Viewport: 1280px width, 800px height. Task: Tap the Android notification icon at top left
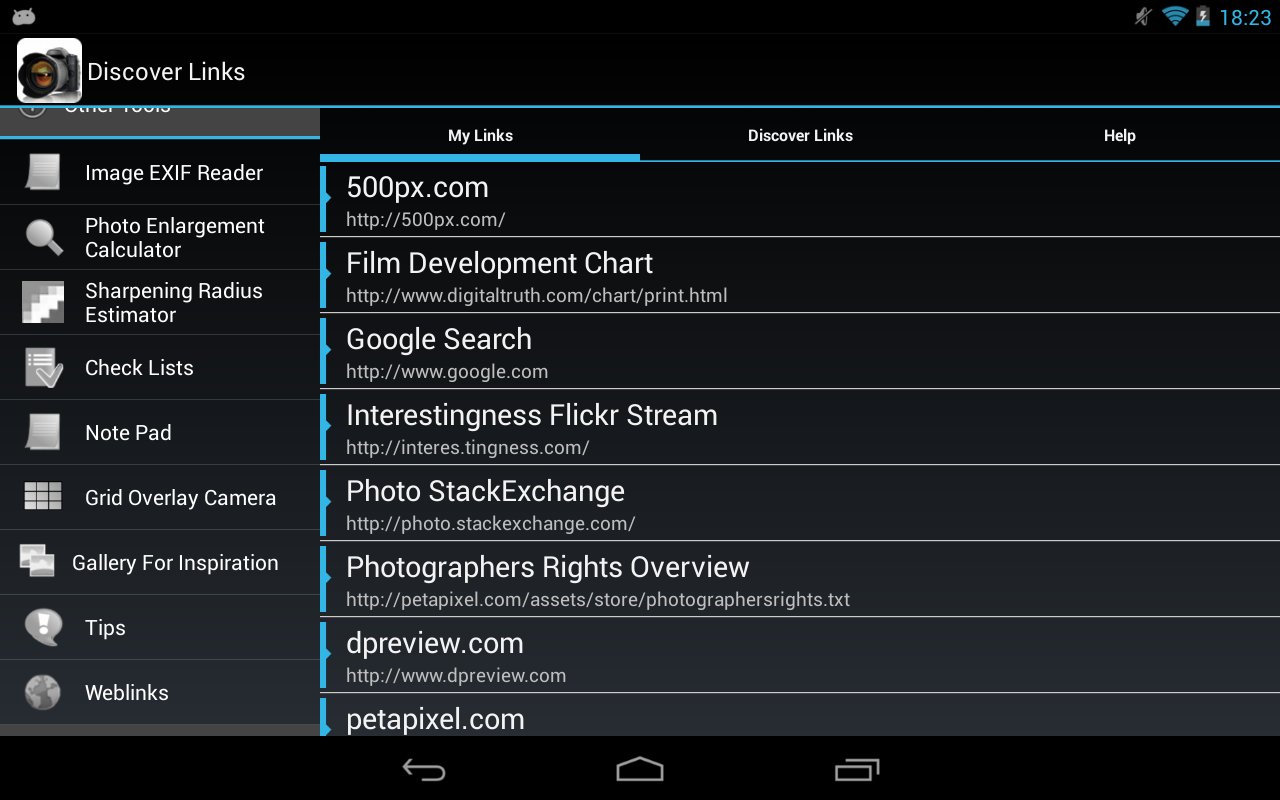click(x=24, y=16)
